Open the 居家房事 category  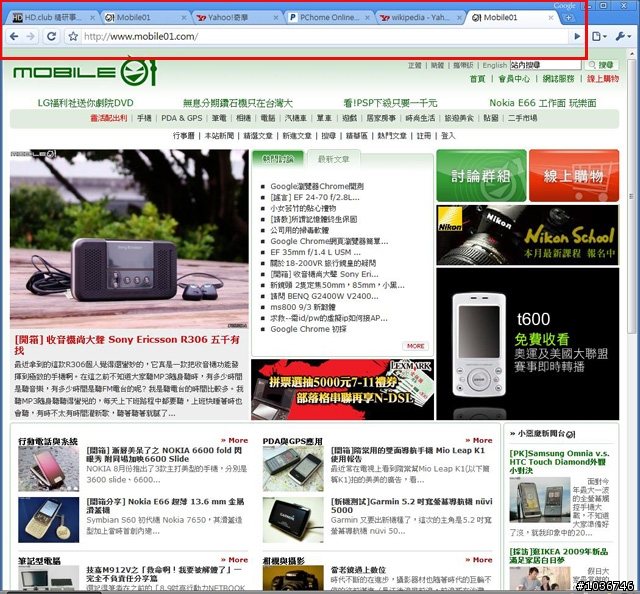[x=381, y=118]
